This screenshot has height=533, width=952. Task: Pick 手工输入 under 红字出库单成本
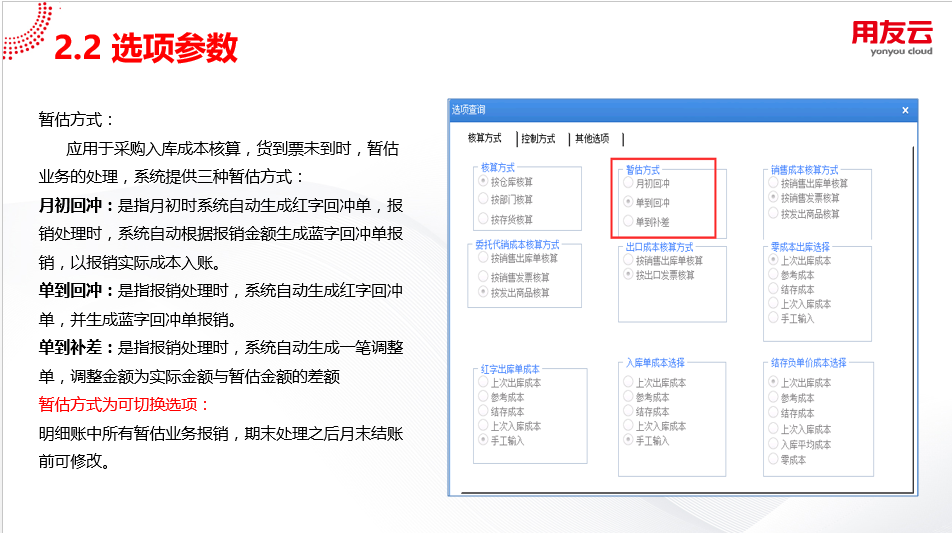pyautogui.click(x=484, y=440)
